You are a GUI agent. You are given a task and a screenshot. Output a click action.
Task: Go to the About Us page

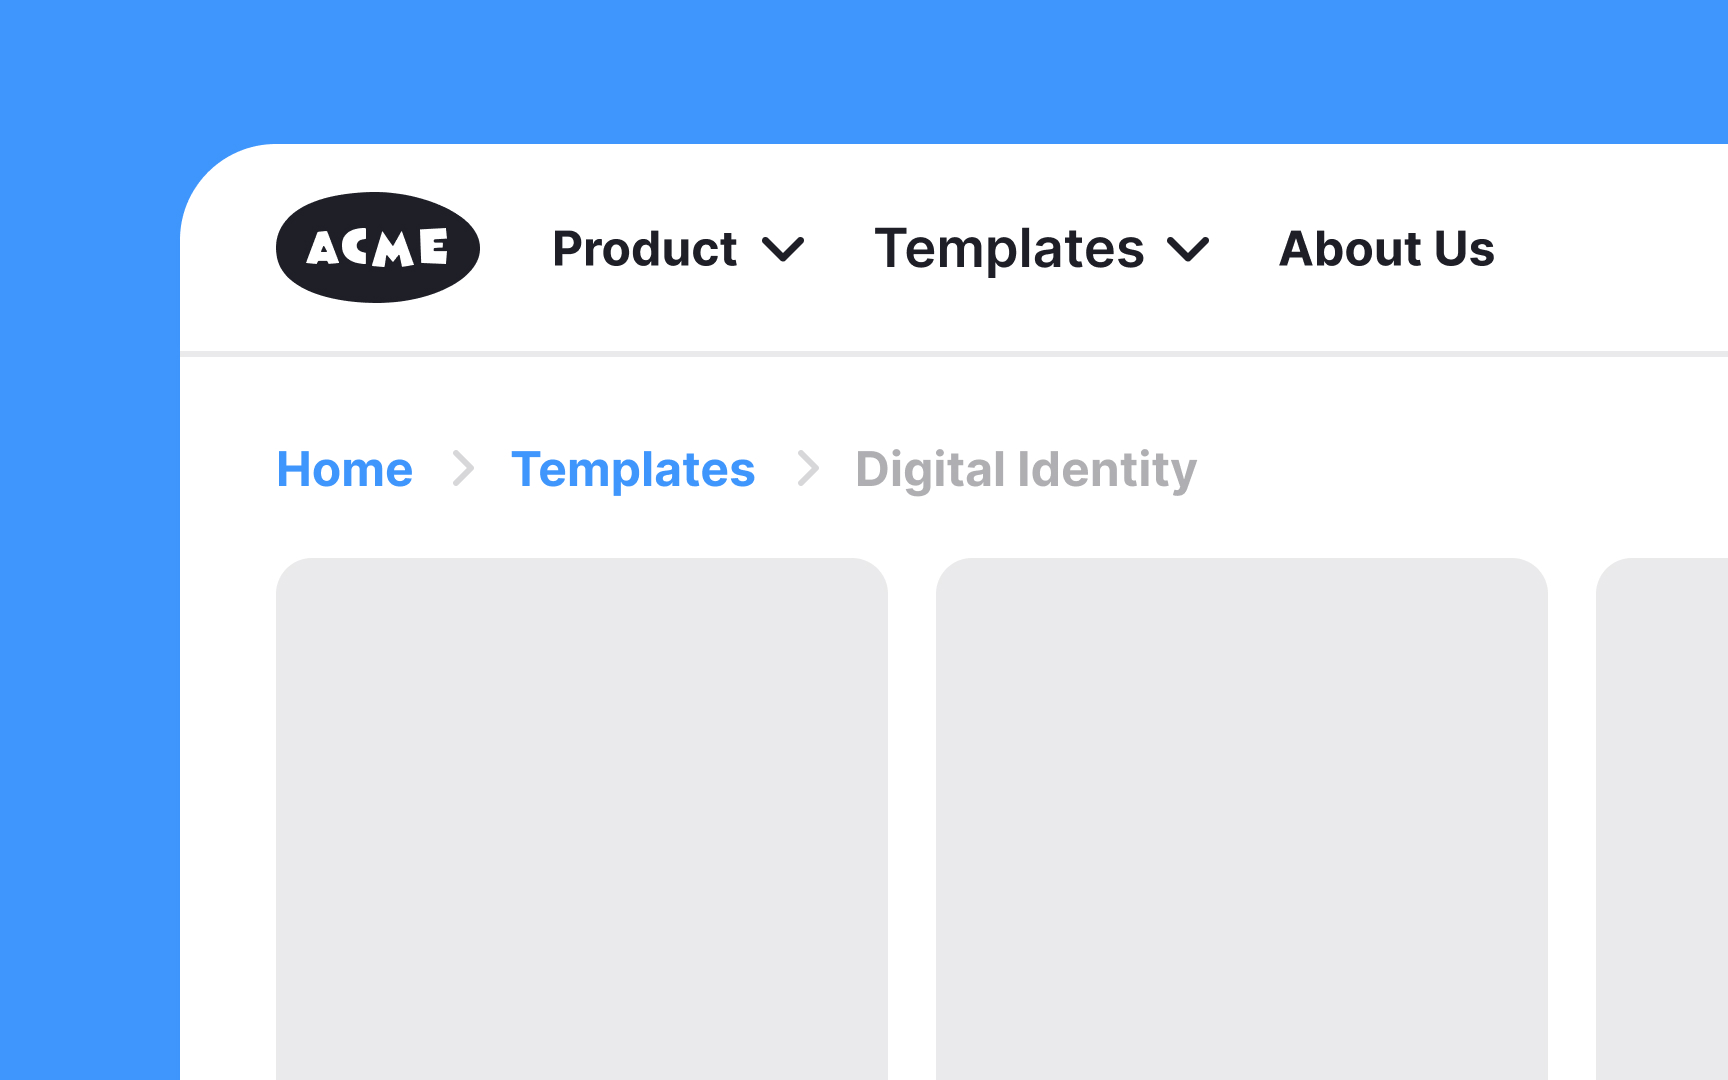point(1387,249)
